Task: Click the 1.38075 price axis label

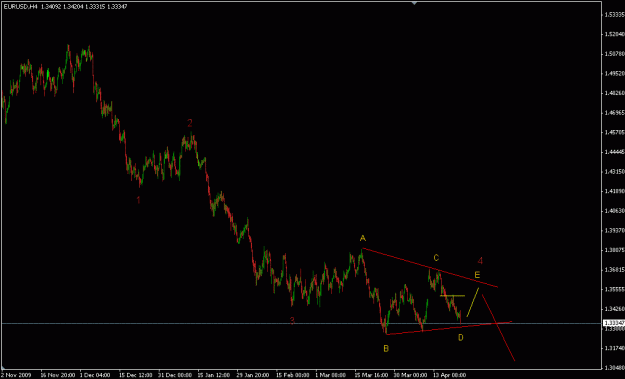Action: click(x=614, y=250)
